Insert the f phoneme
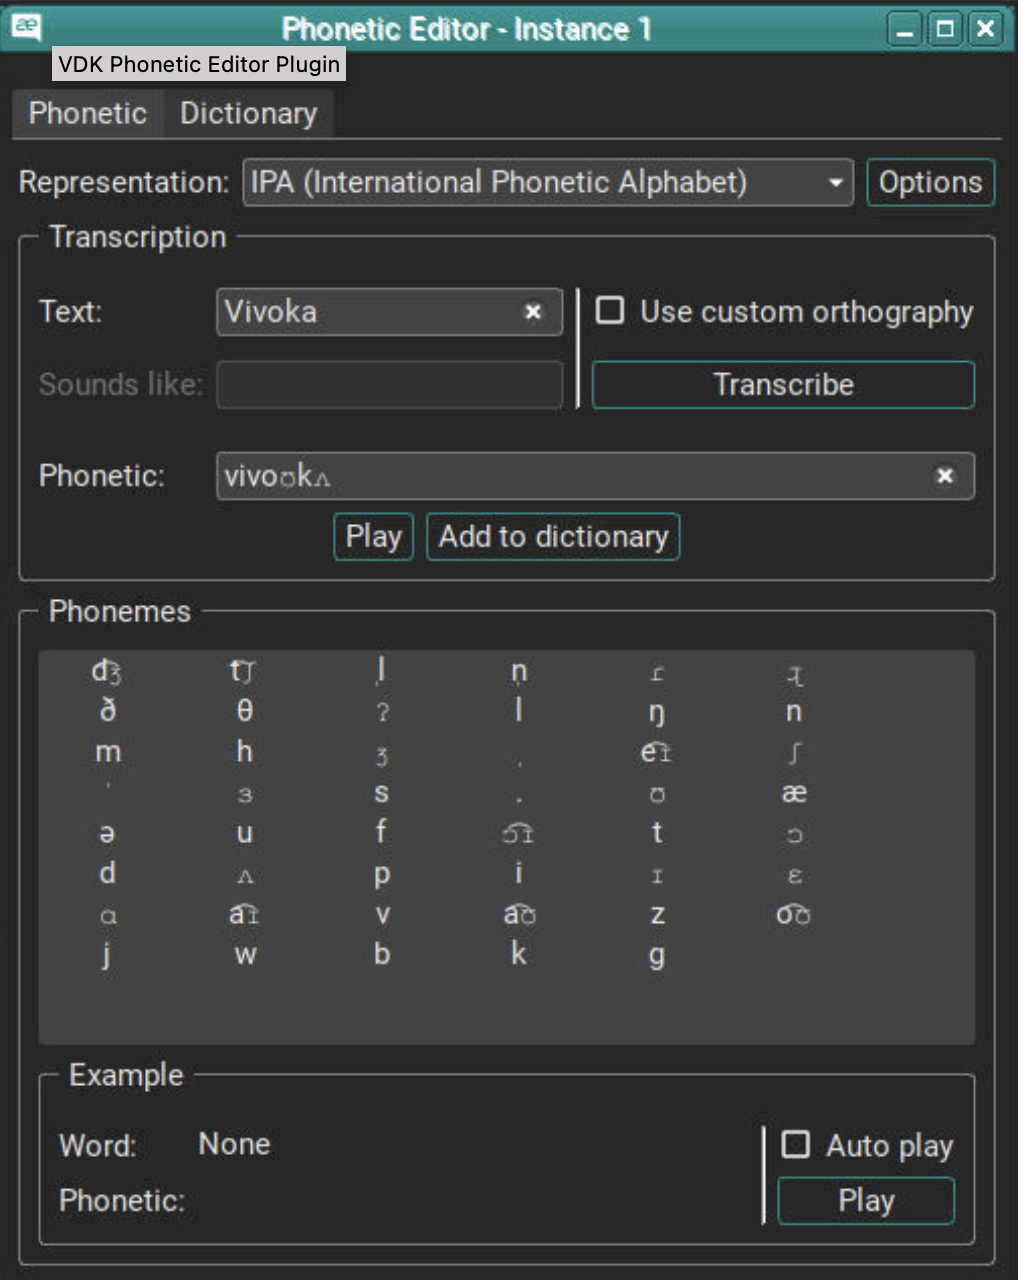 click(x=381, y=832)
